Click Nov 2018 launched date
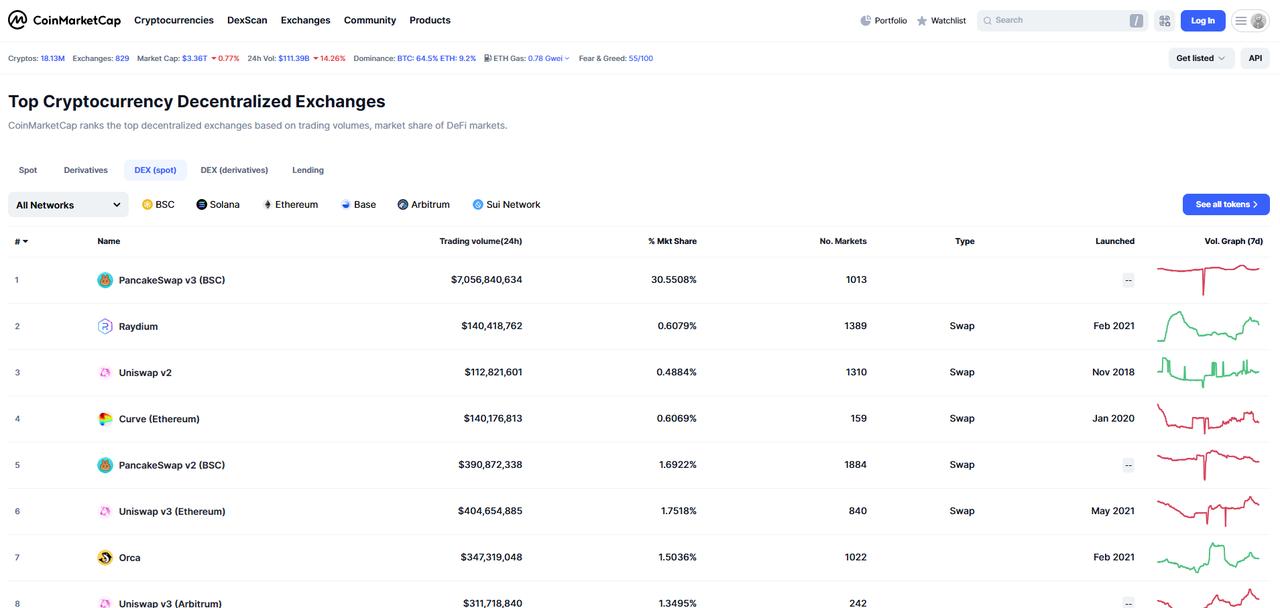The image size is (1280, 608). point(1113,372)
